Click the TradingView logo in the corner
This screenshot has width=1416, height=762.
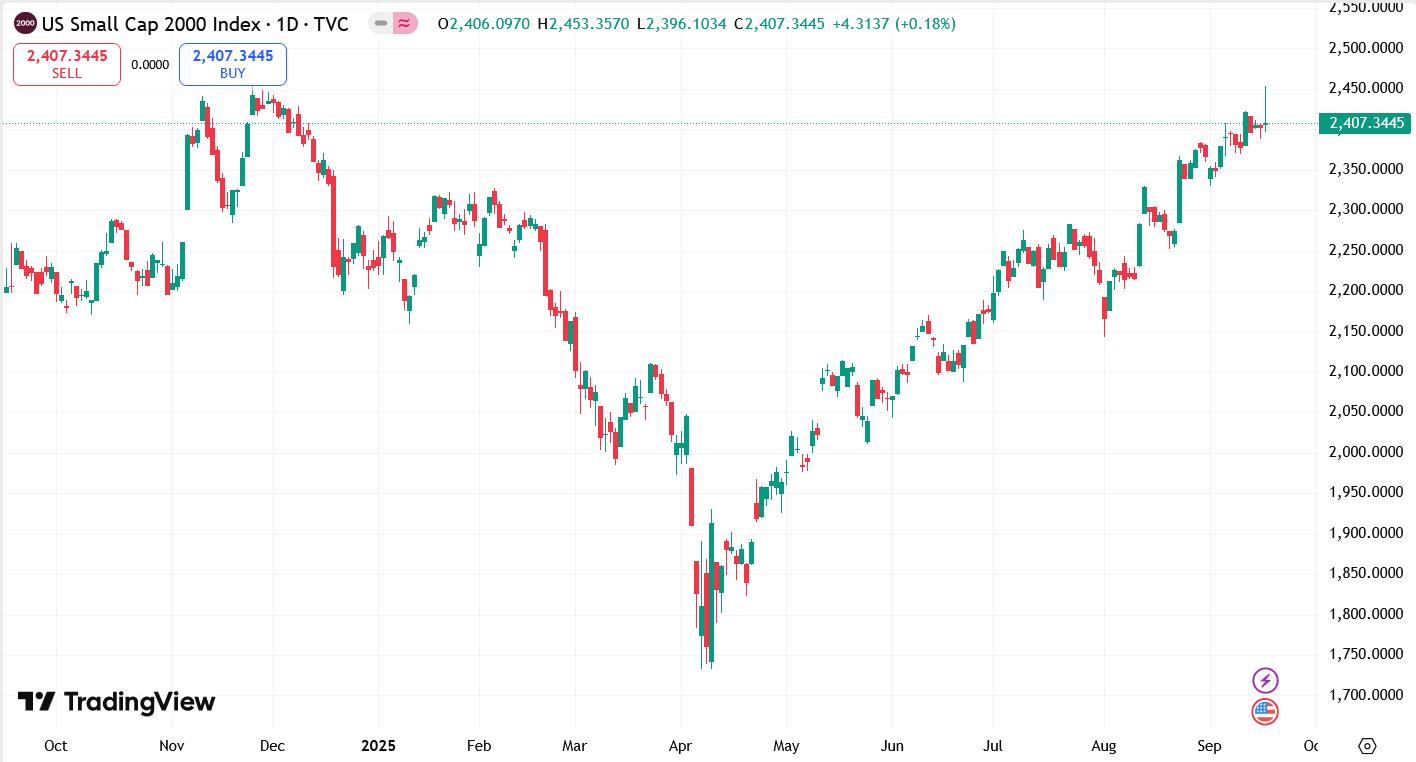click(x=115, y=703)
